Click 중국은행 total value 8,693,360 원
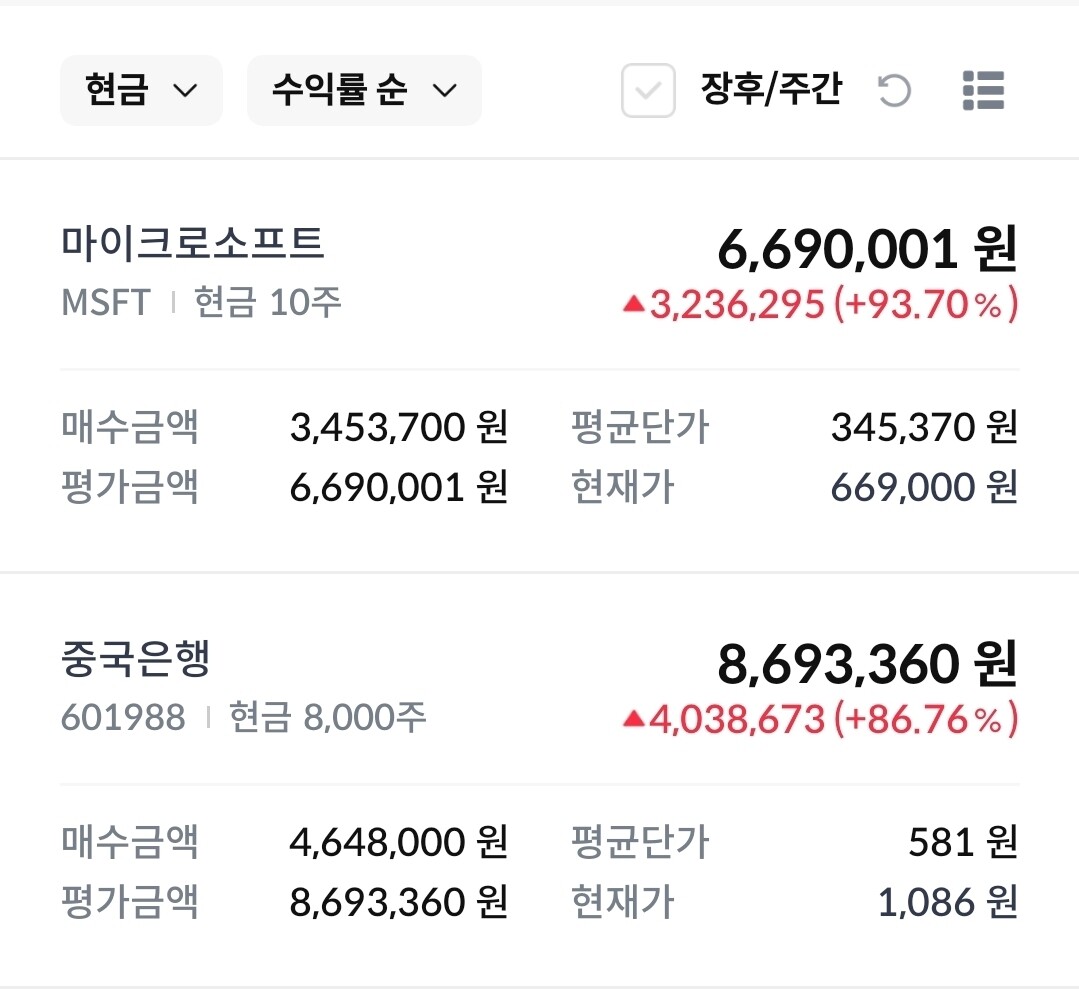Screen dimensions: 1079x990 pyautogui.click(x=867, y=664)
